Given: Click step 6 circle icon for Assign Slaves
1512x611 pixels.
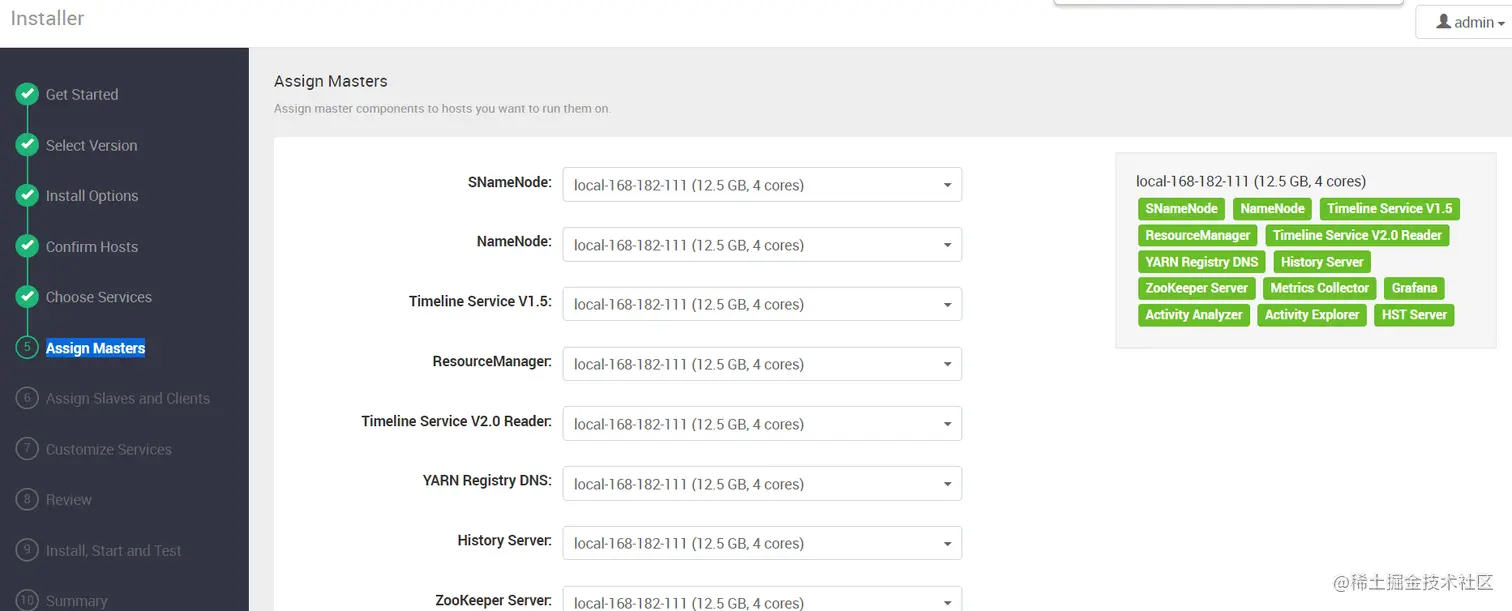Looking at the screenshot, I should 27,398.
